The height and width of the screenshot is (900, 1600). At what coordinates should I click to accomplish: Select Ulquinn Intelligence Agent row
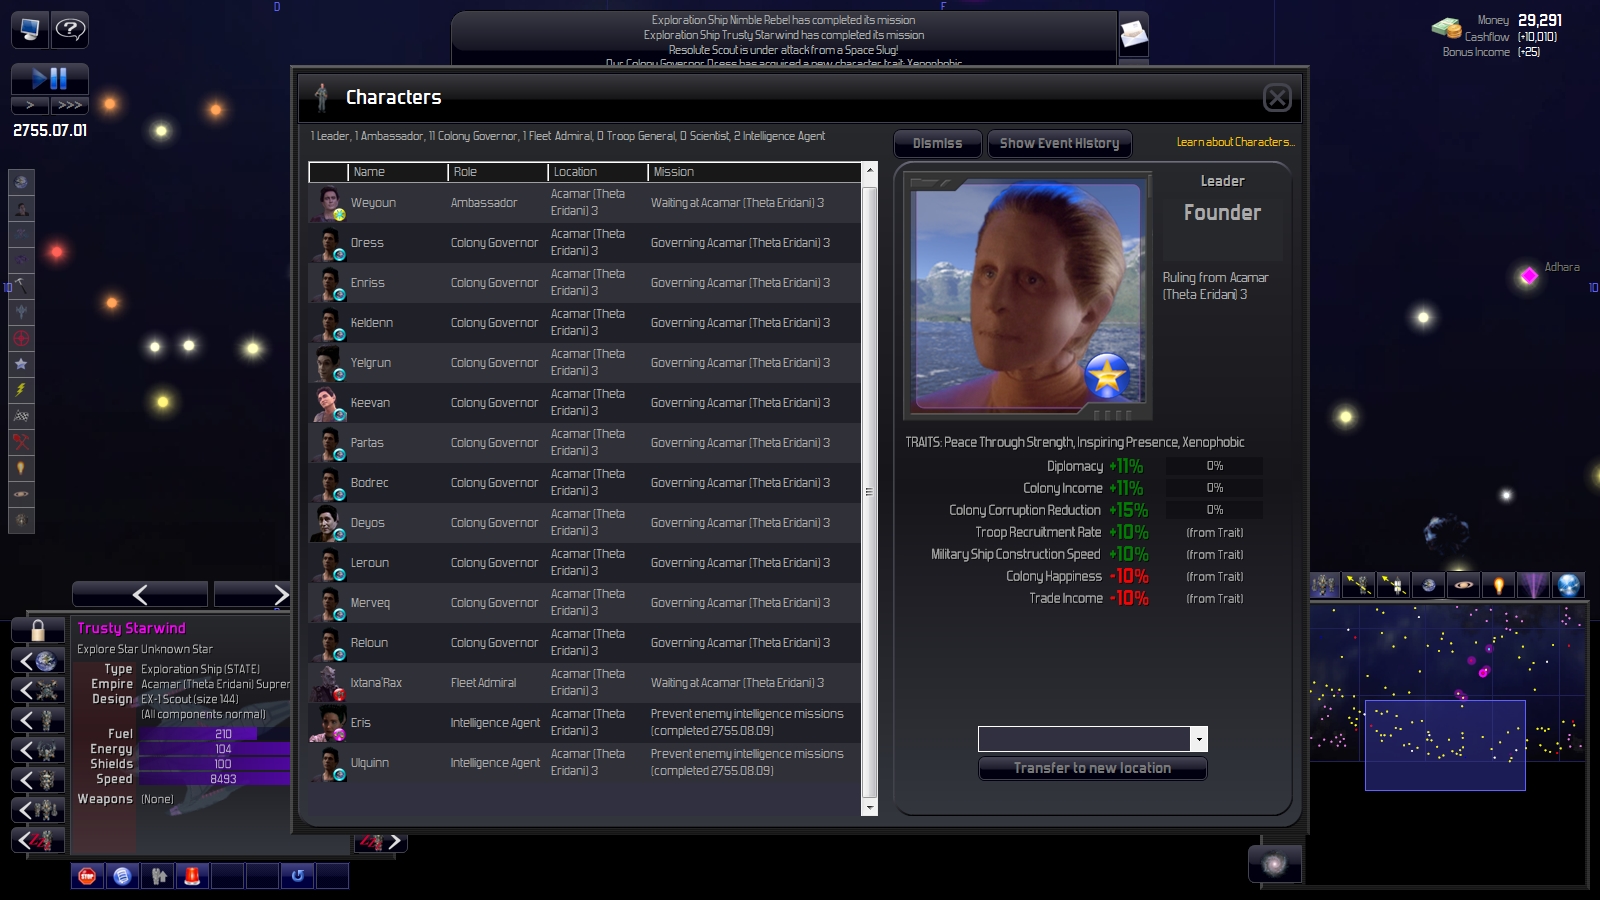585,763
